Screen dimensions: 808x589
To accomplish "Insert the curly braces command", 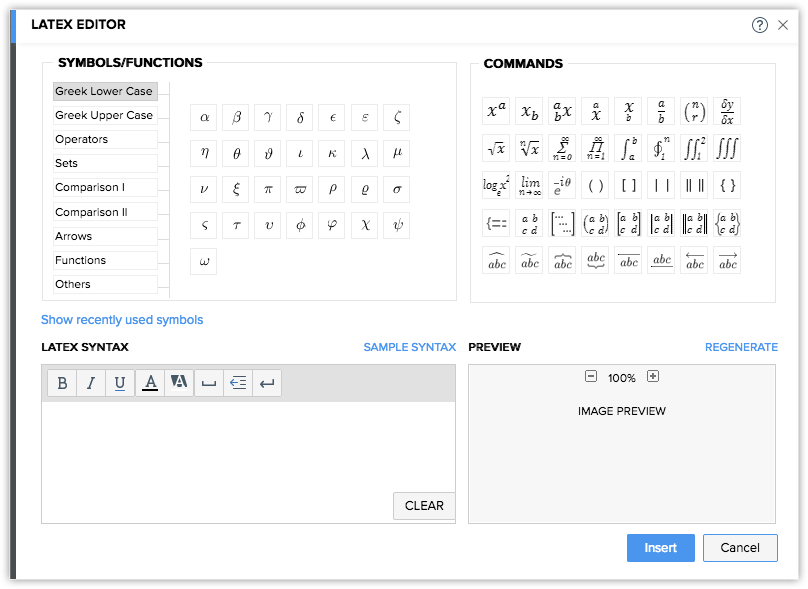I will 727,186.
